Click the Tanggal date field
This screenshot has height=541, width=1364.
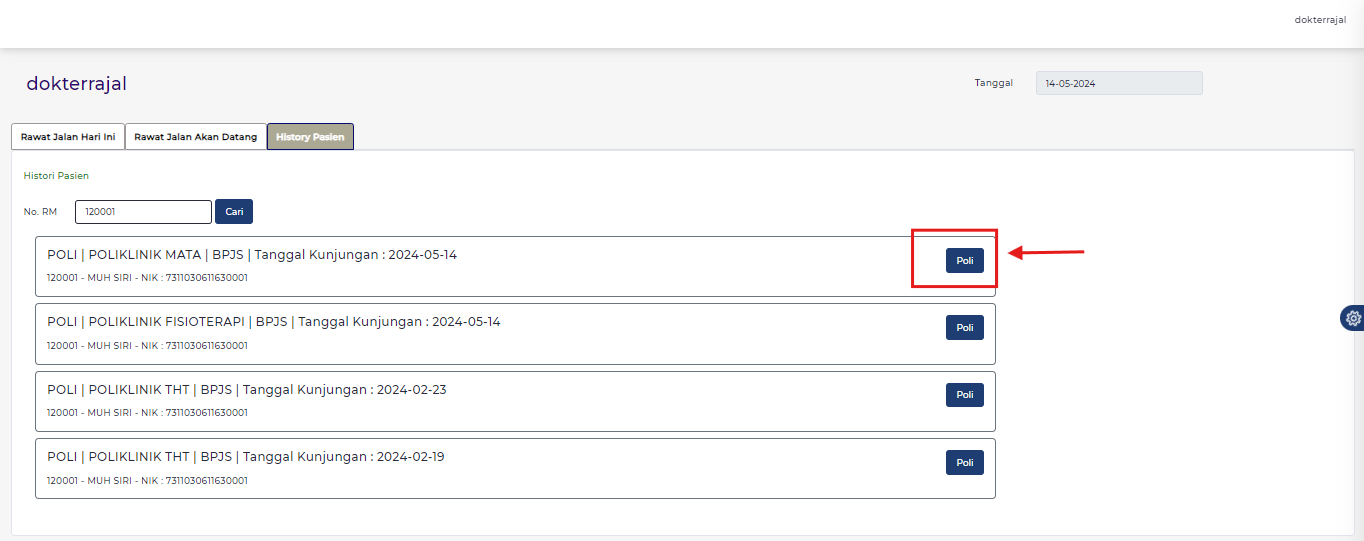1119,83
